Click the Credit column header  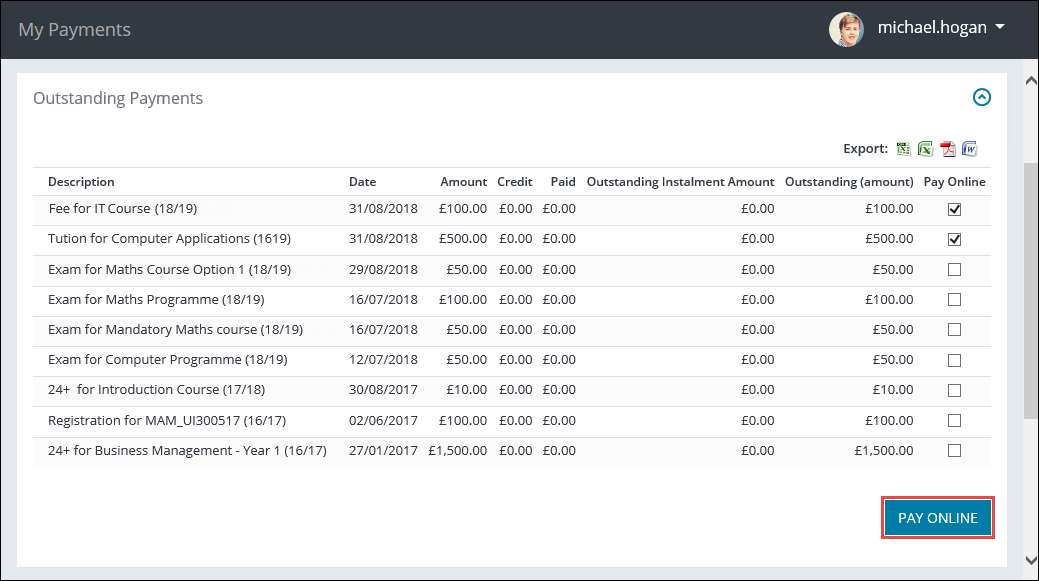tap(515, 182)
